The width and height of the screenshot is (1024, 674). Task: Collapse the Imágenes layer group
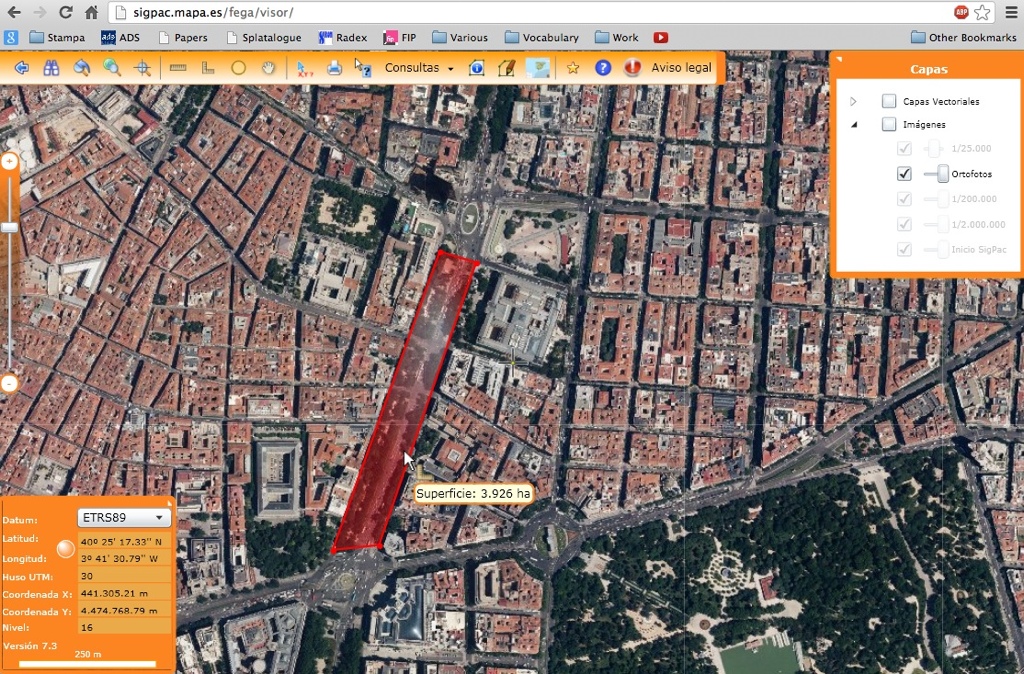(x=853, y=125)
